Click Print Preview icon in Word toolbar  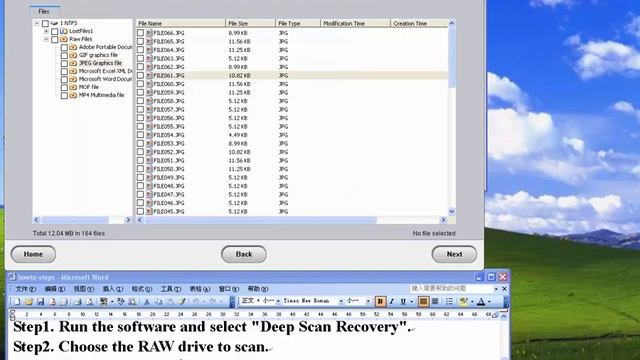[89, 302]
